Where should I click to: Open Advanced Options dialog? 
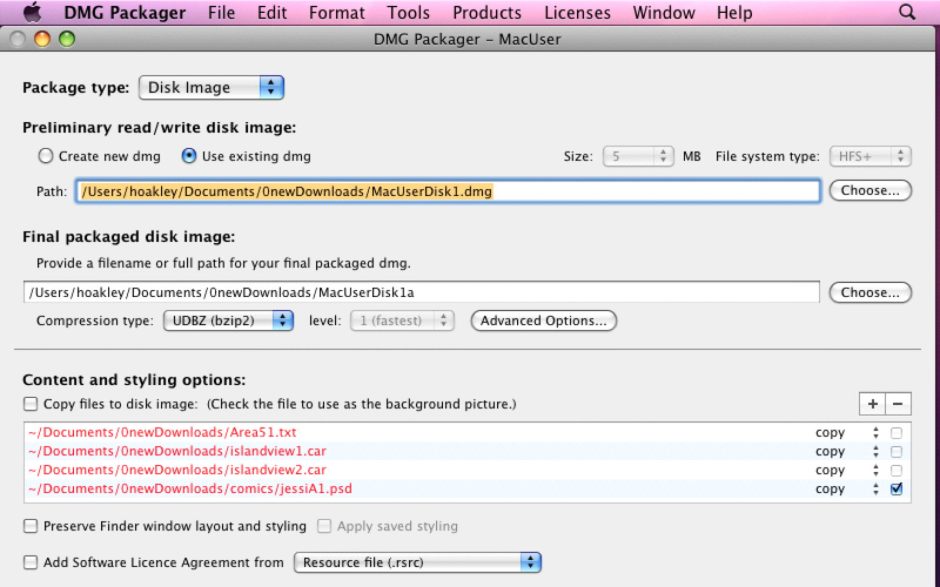544,321
